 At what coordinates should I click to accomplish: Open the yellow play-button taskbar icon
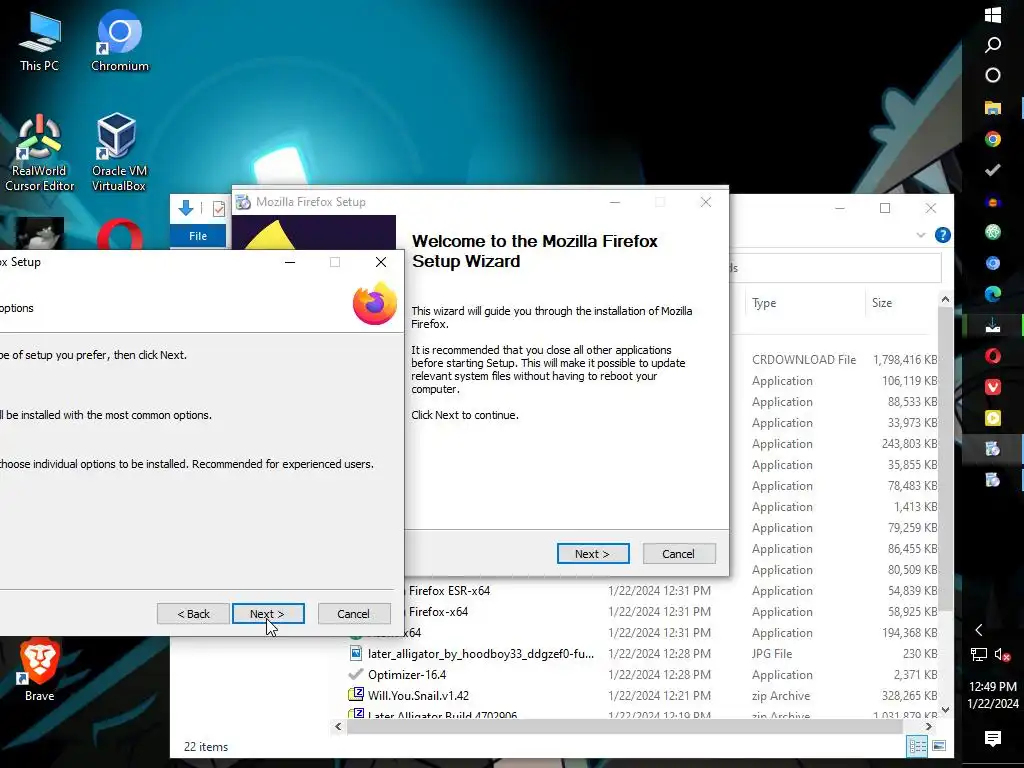(993, 418)
